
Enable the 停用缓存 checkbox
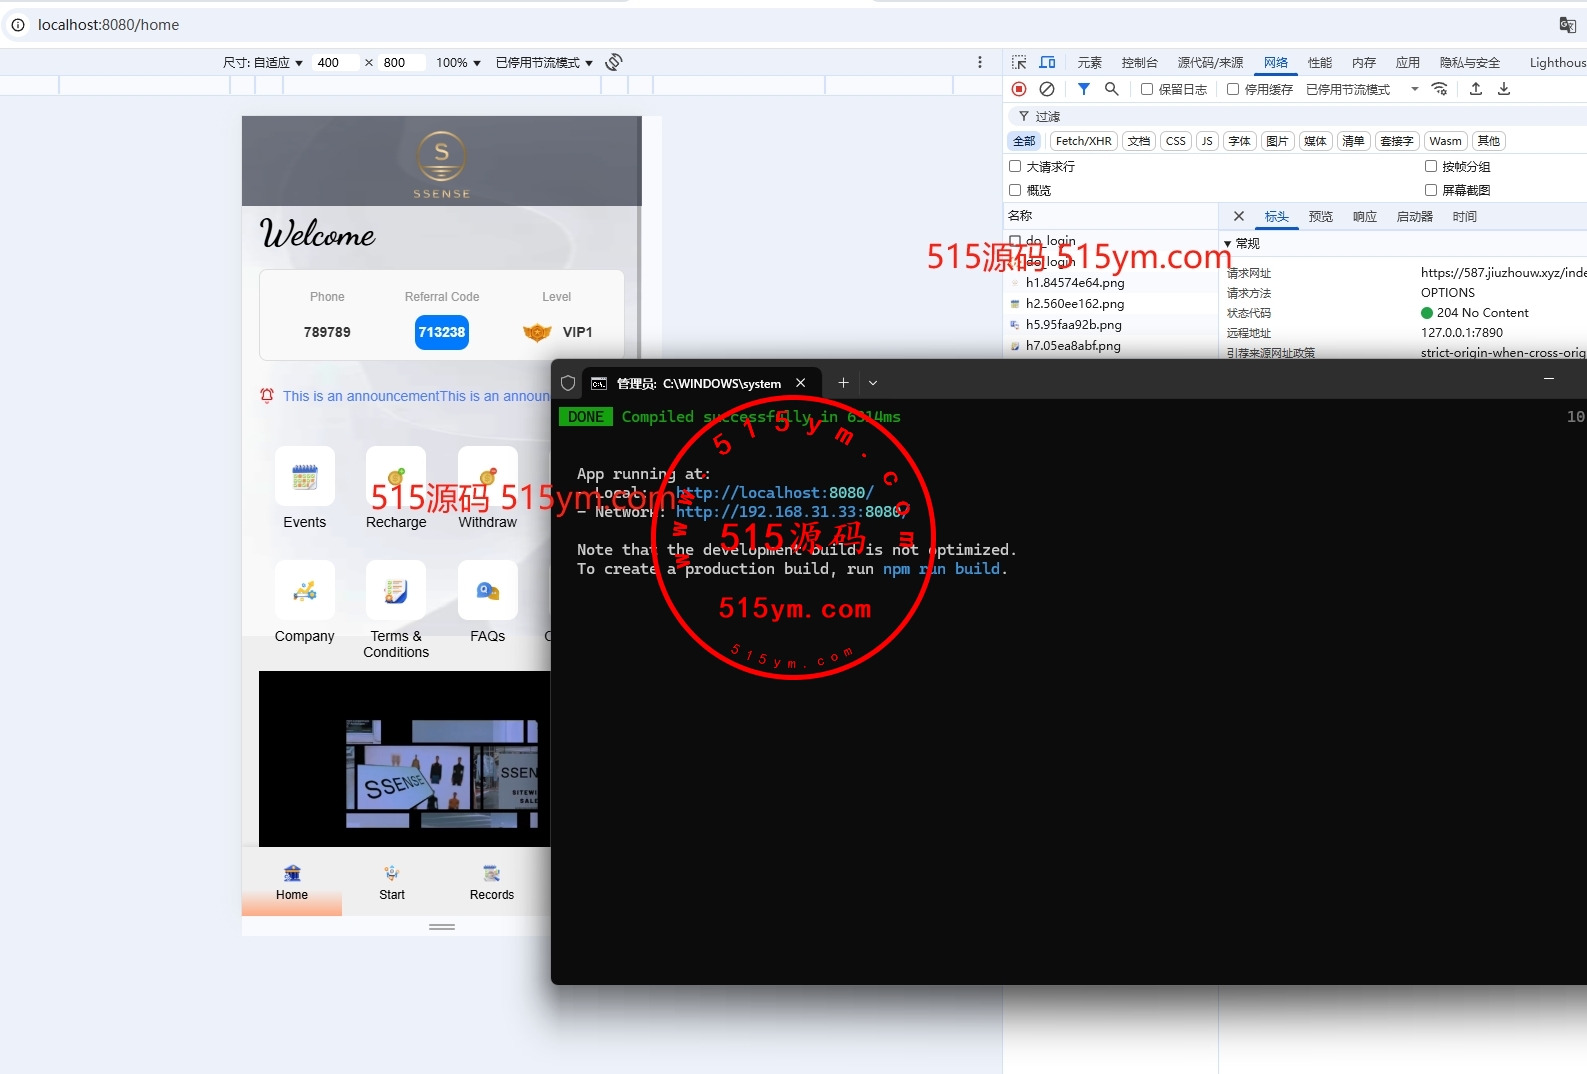pos(1233,89)
